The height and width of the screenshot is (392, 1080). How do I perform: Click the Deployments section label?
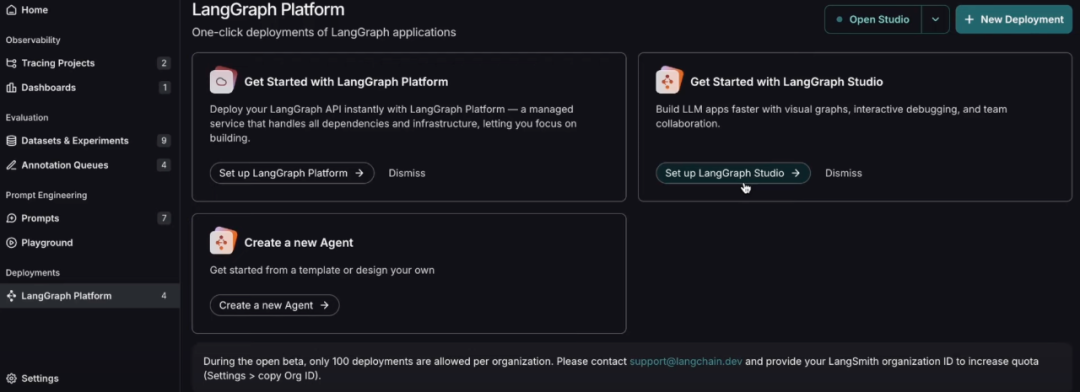pyautogui.click(x=32, y=273)
